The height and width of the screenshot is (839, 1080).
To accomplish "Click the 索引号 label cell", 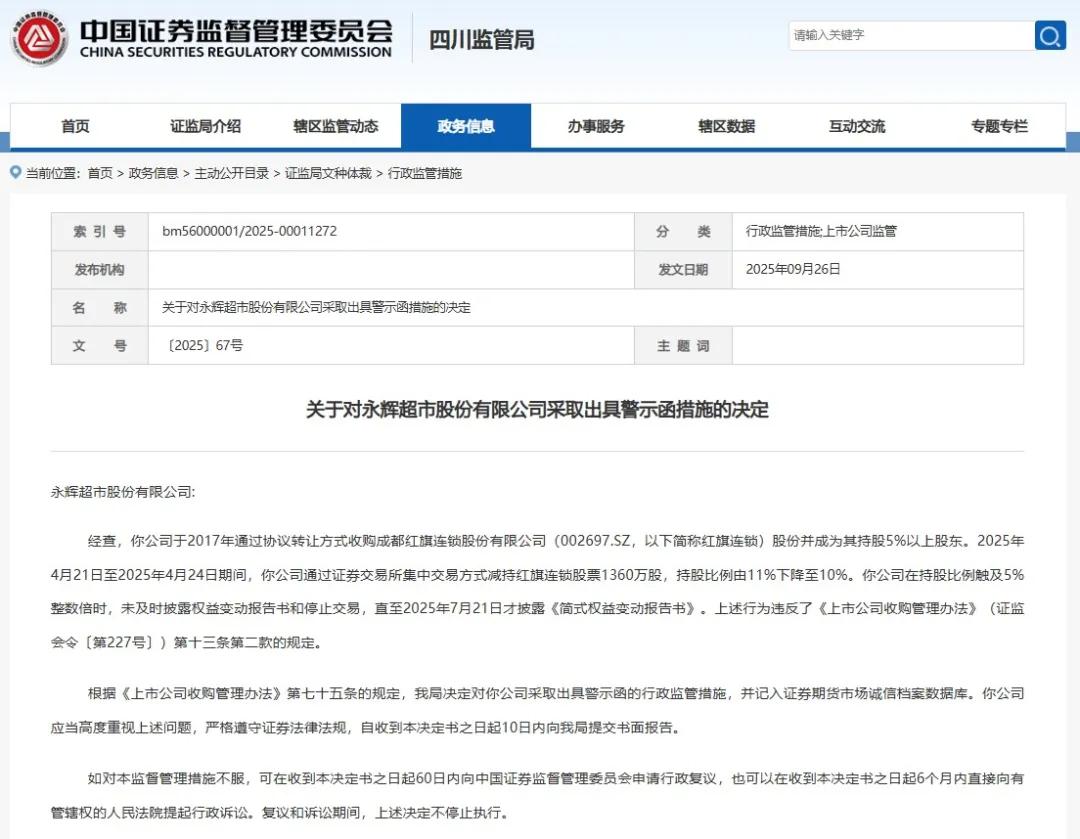I will pyautogui.click(x=100, y=231).
